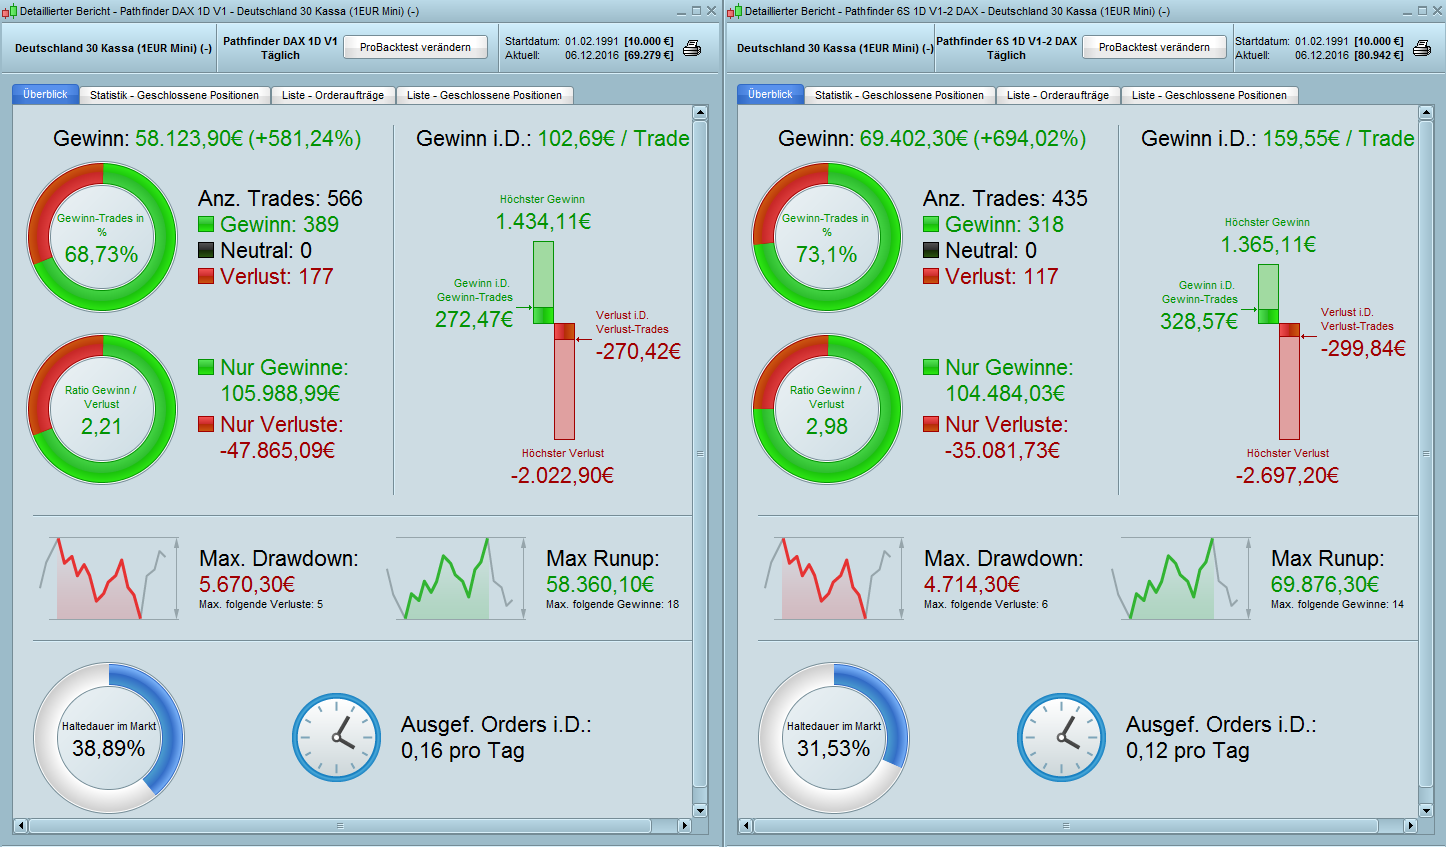
Task: Click the Max. Drawdown value 5.670,30€
Action: pyautogui.click(x=247, y=584)
